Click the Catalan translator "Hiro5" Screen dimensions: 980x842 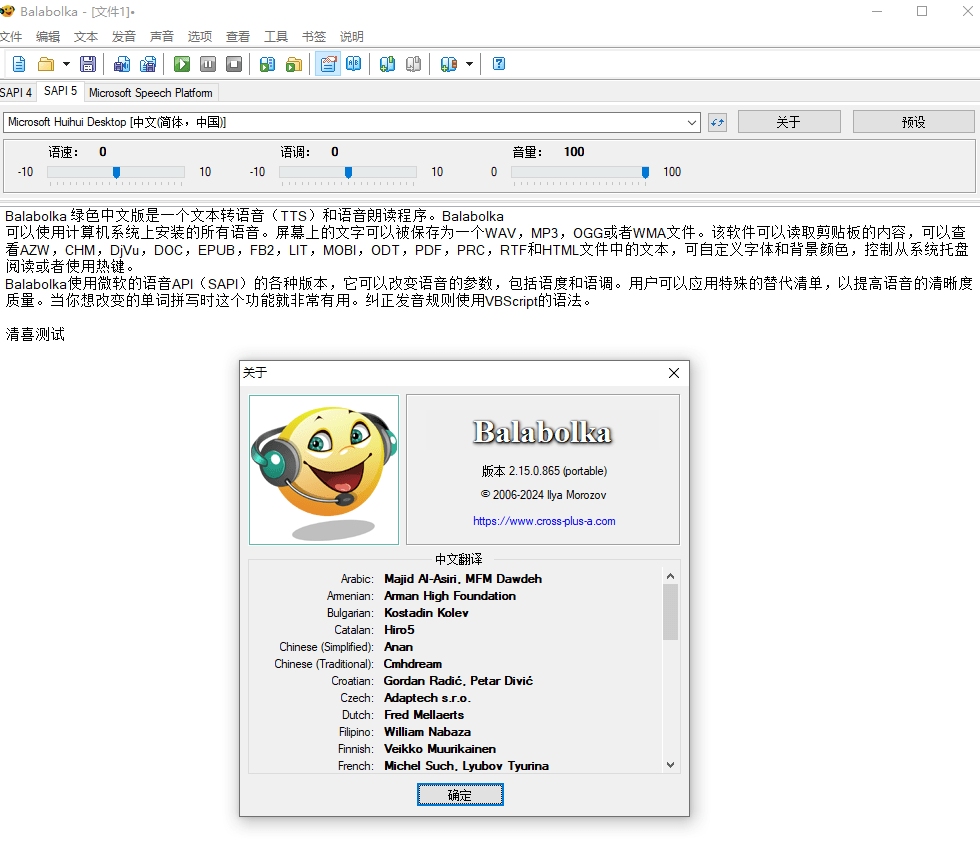pyautogui.click(x=399, y=629)
